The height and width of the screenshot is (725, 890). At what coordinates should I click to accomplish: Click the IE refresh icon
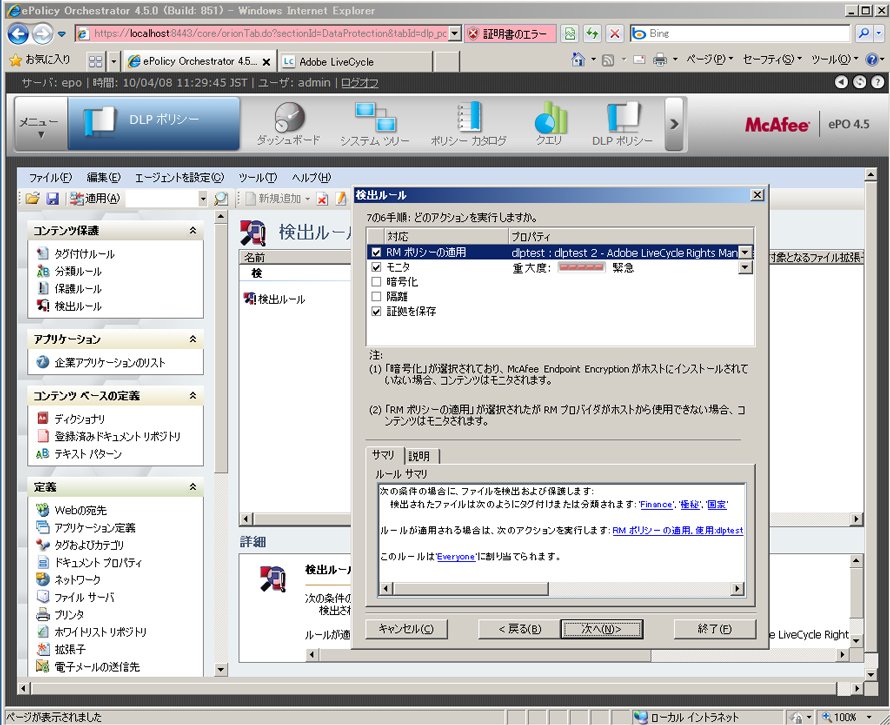(x=592, y=33)
